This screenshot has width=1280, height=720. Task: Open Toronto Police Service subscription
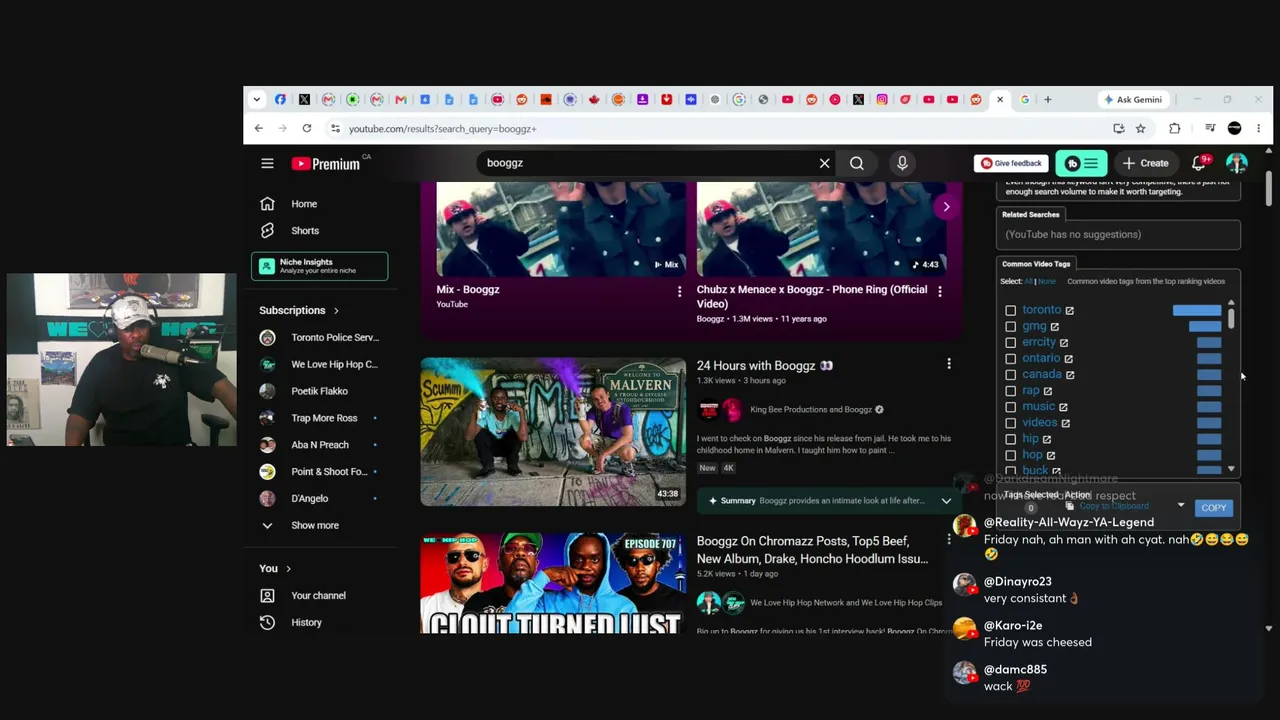(320, 338)
